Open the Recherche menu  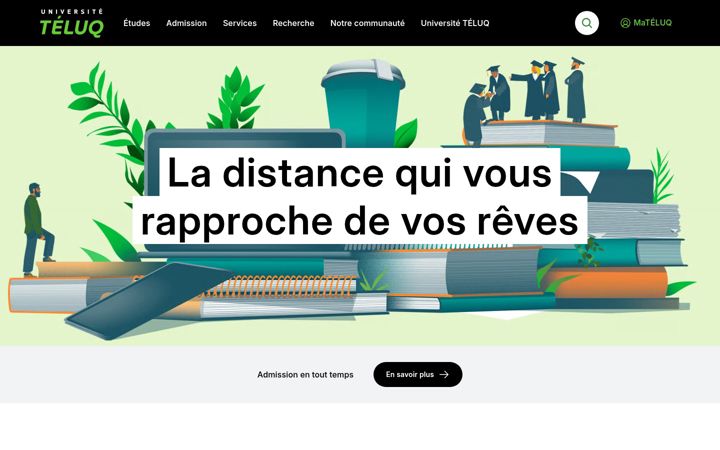pos(293,23)
